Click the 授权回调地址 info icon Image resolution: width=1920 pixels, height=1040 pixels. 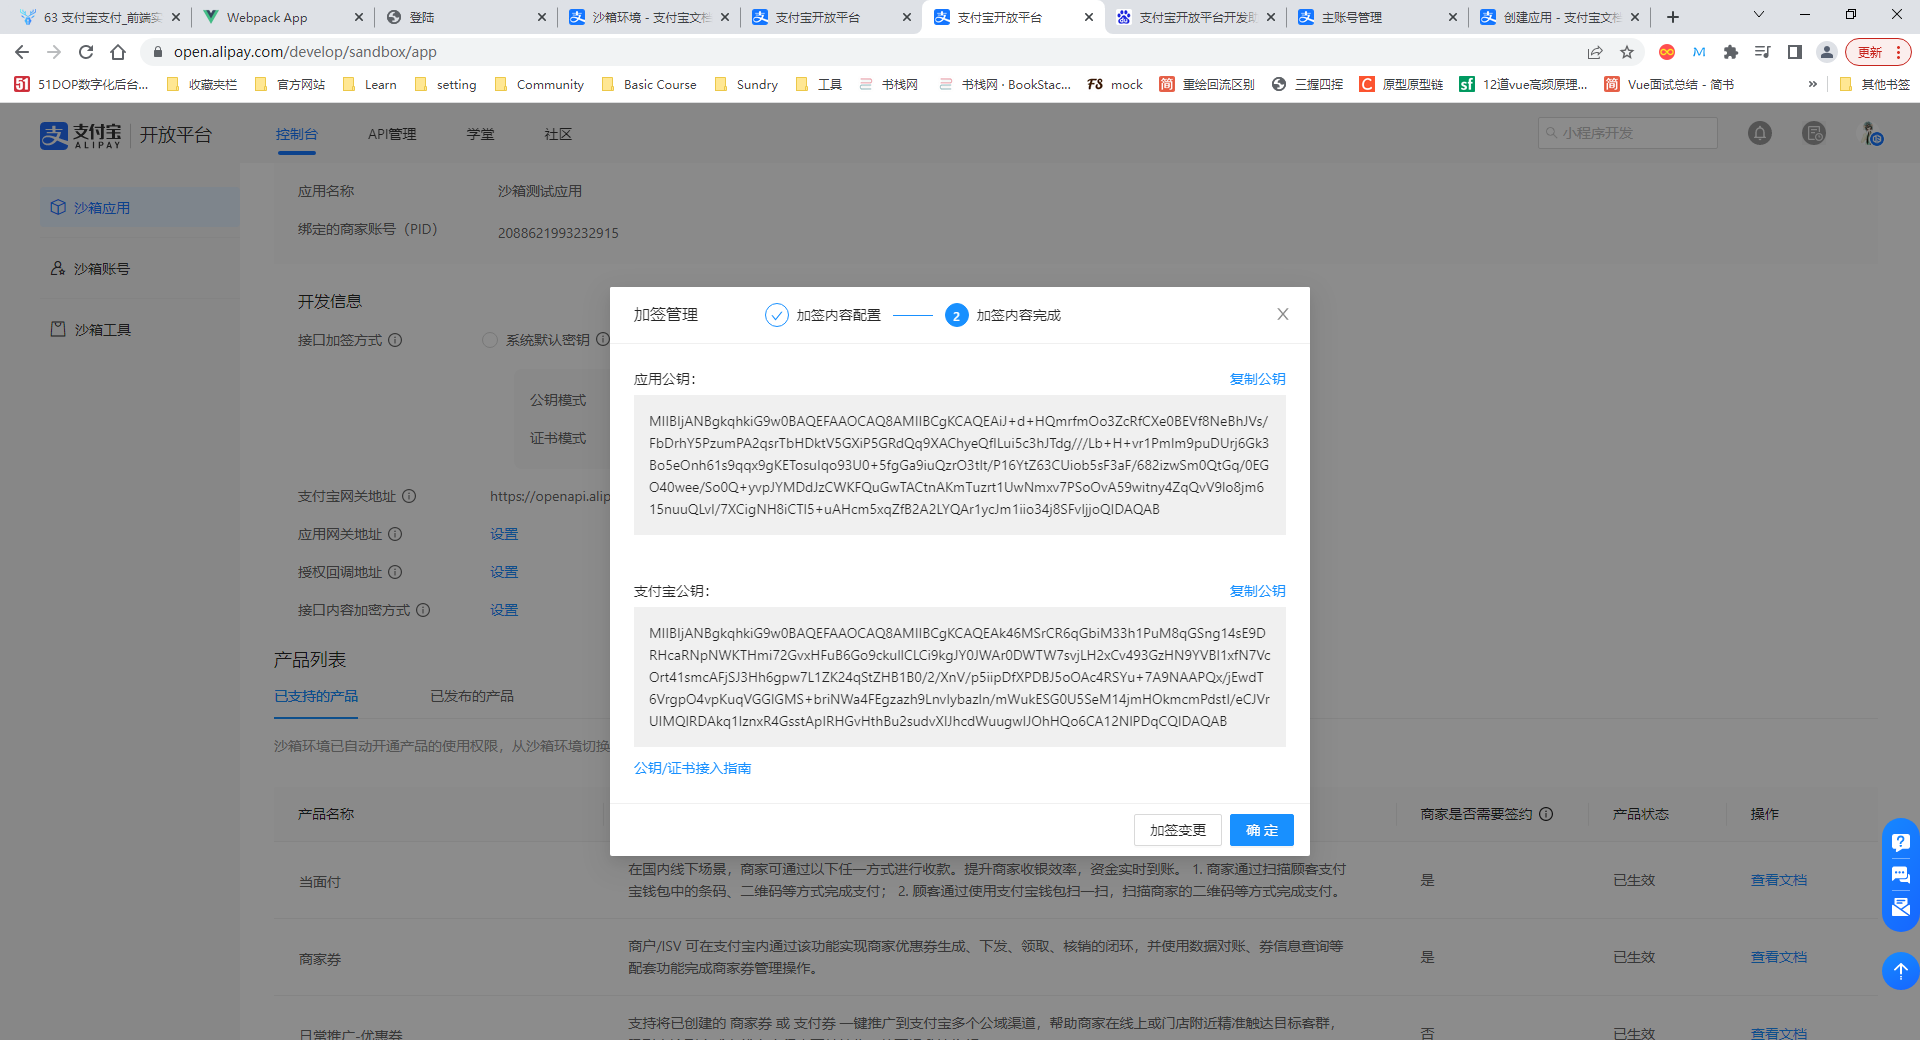click(395, 572)
